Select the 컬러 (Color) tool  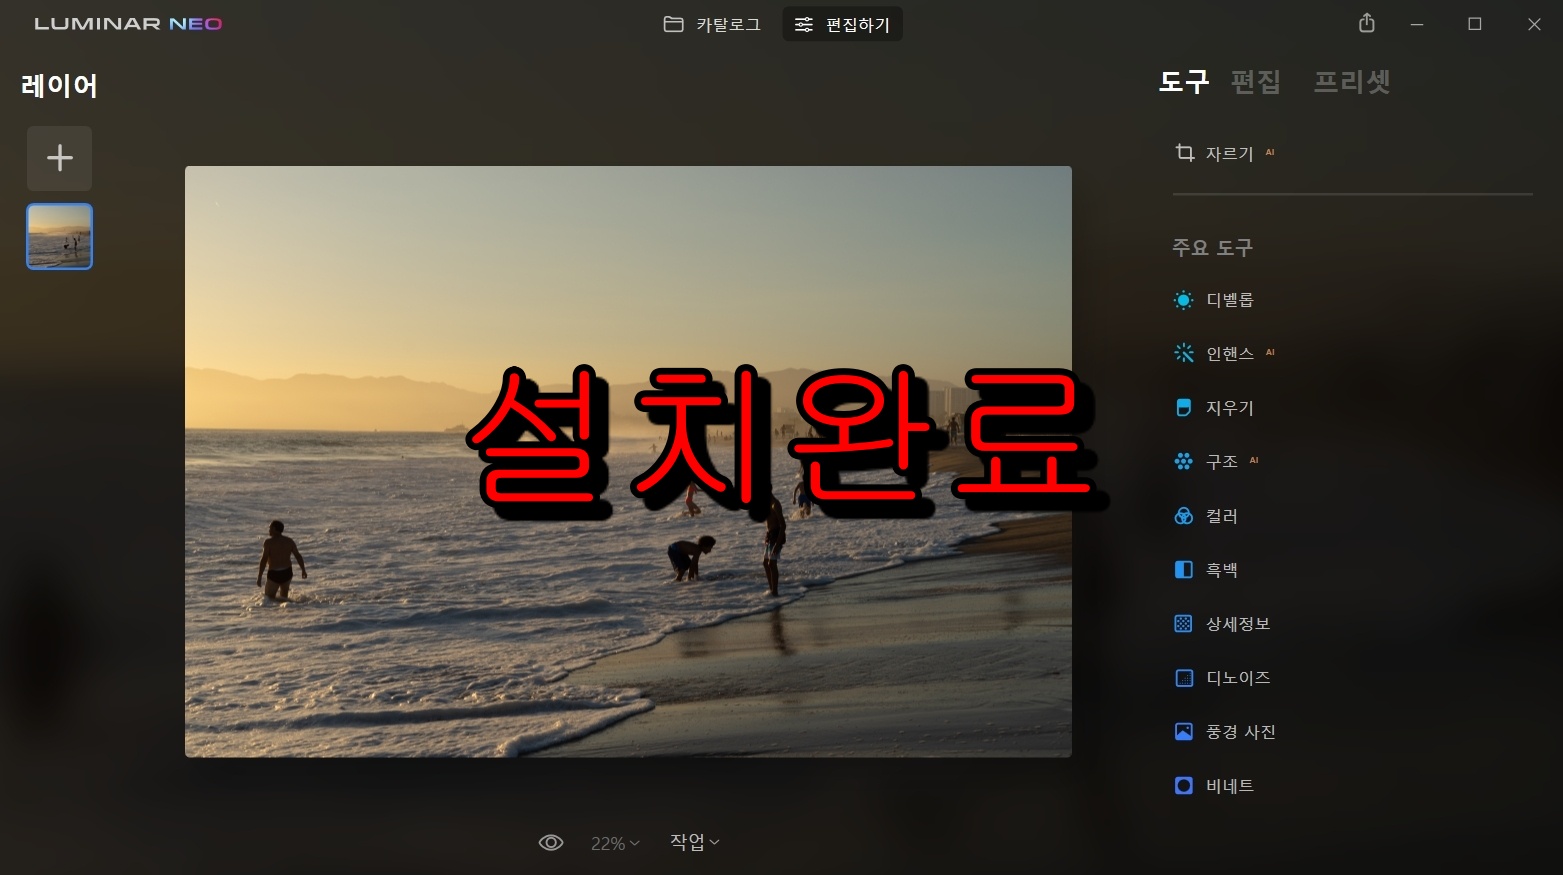click(x=1221, y=515)
